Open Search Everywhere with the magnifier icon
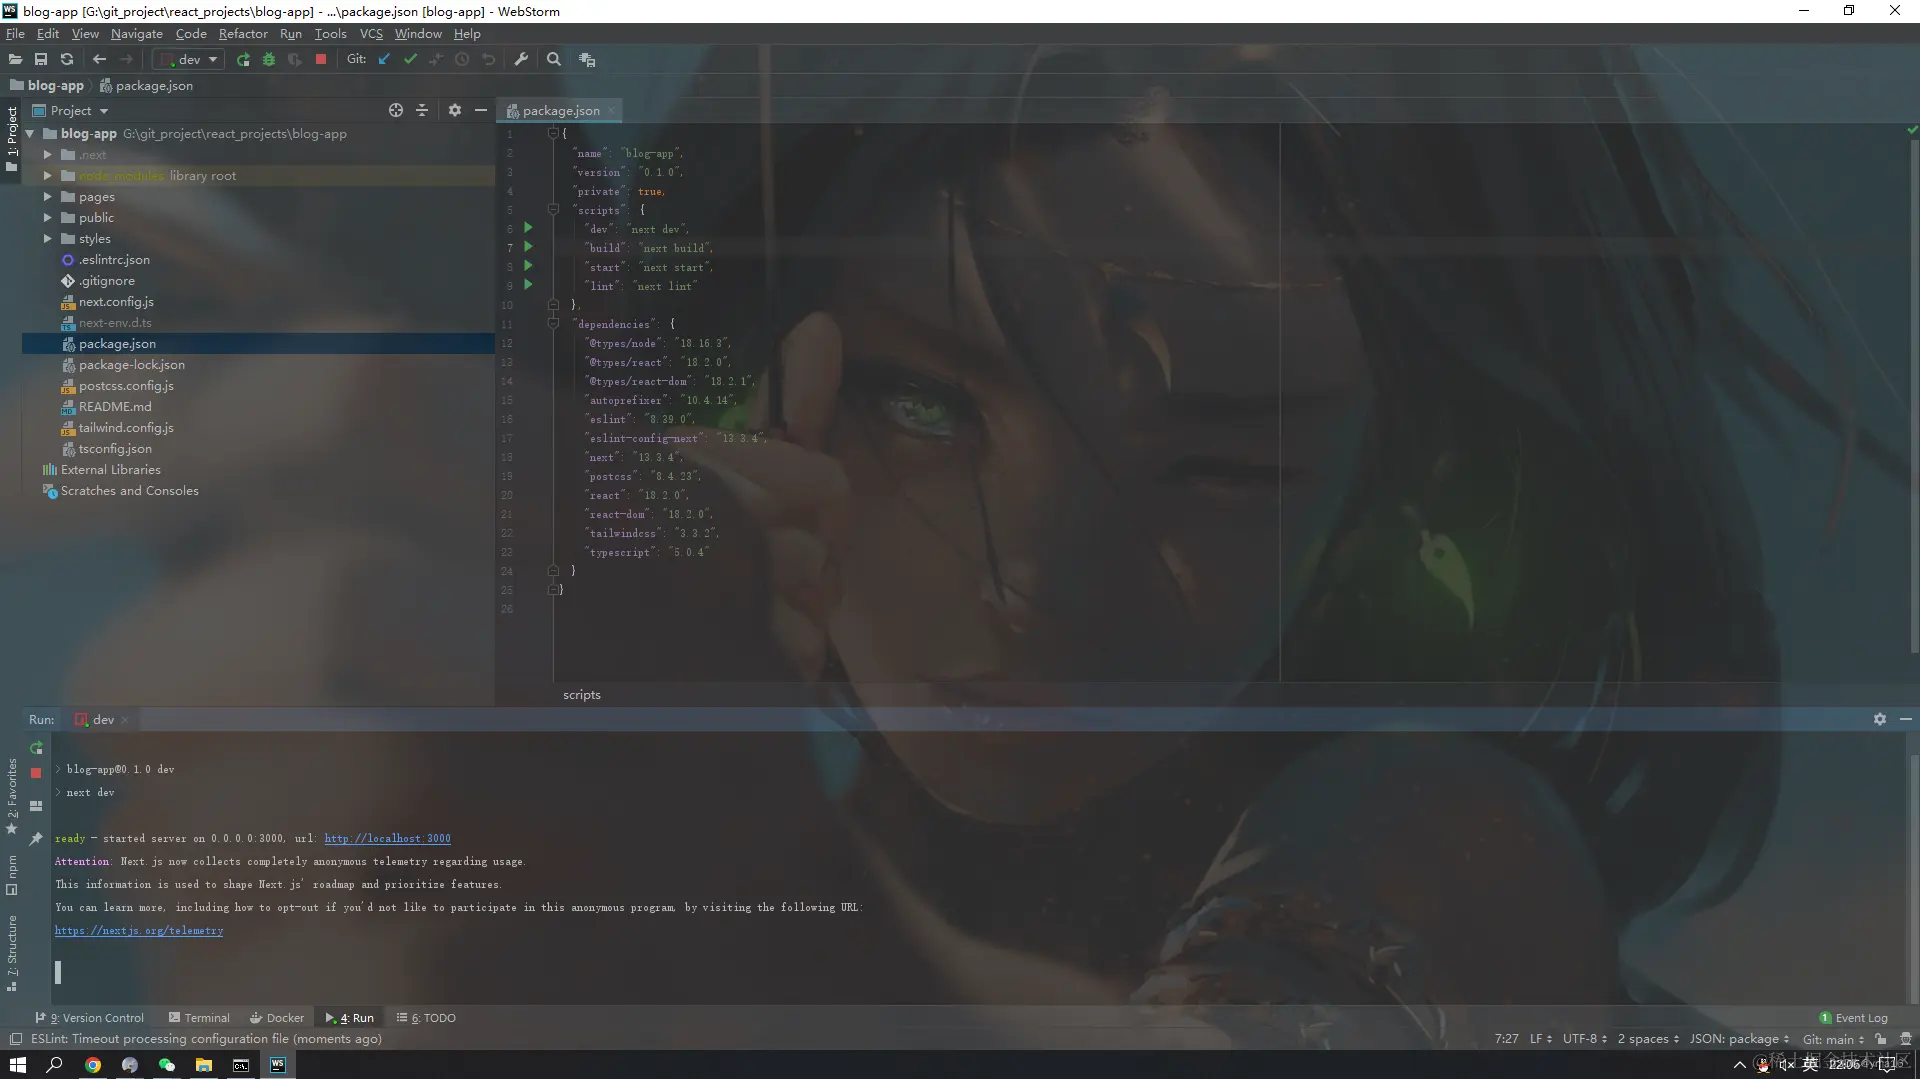The height and width of the screenshot is (1079, 1920). pos(554,59)
